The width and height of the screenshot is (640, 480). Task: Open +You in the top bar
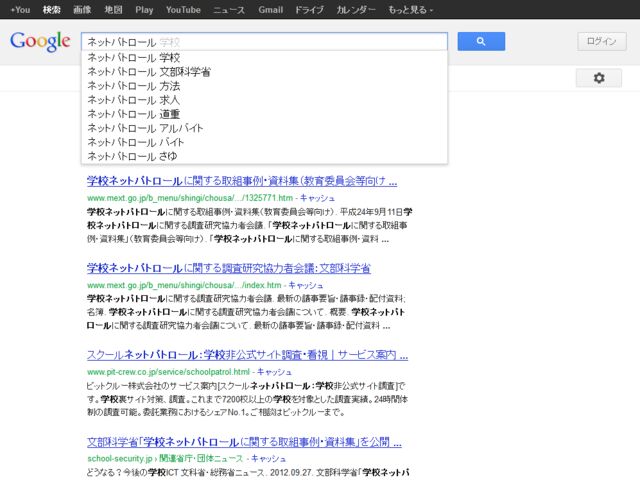[x=20, y=10]
